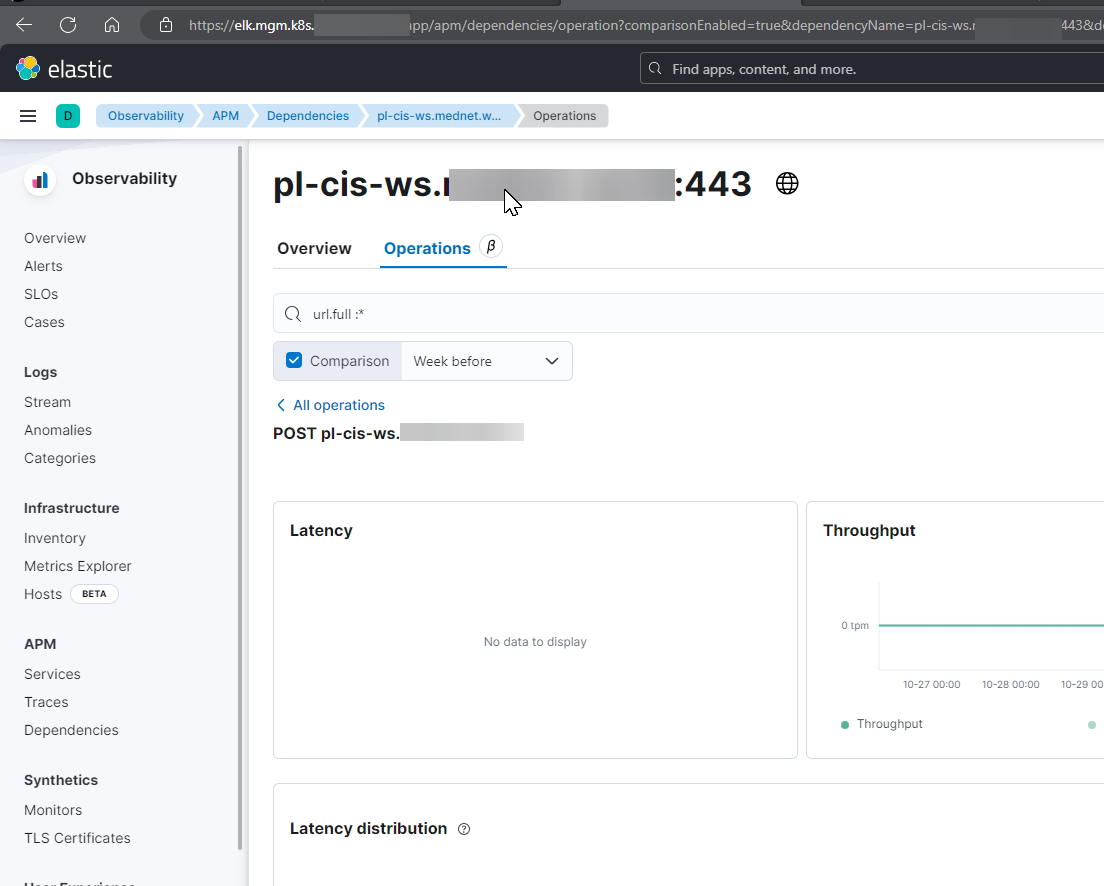This screenshot has height=886, width=1104.
Task: Open the APM breadcrumb link
Action: click(x=225, y=115)
